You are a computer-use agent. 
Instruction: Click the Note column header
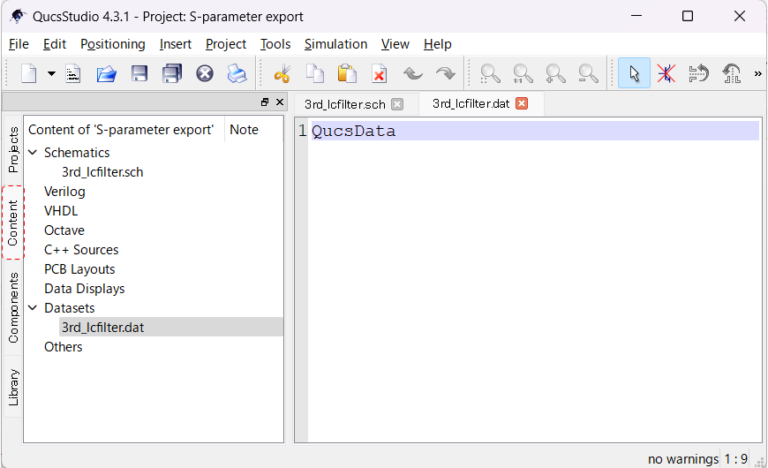click(x=243, y=130)
